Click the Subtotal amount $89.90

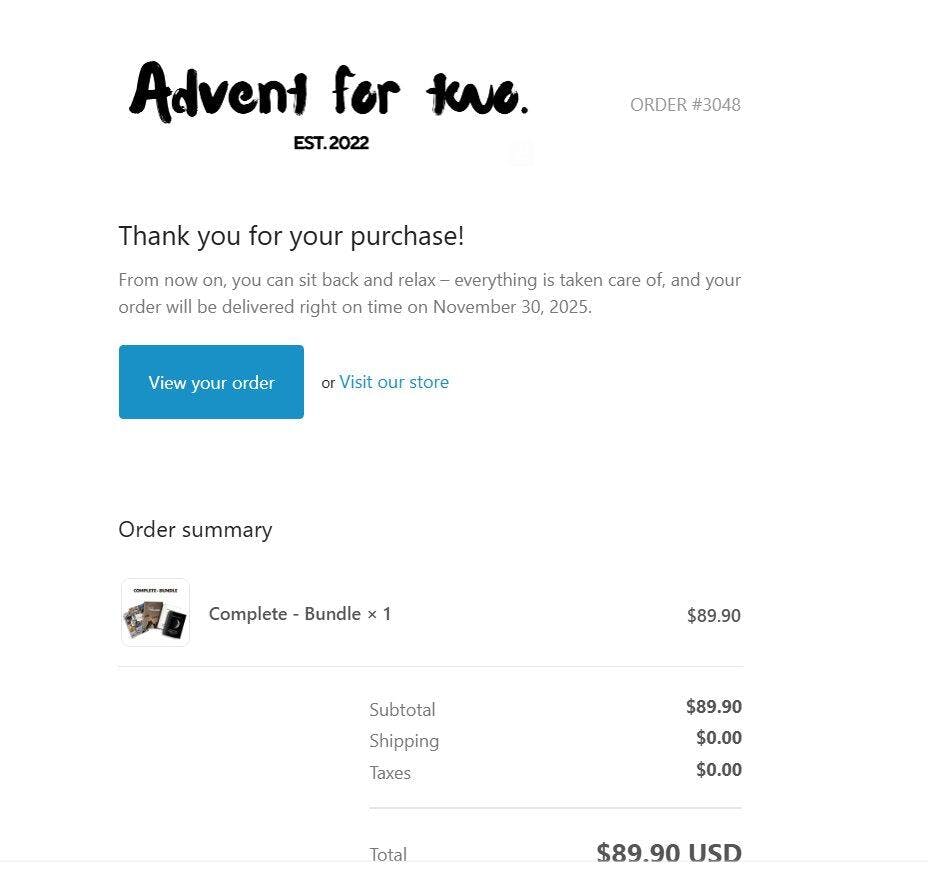pos(713,707)
